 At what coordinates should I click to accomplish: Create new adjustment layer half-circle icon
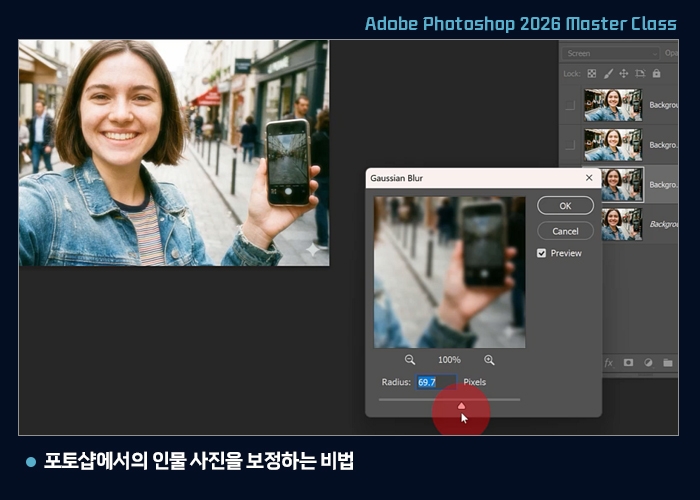coord(648,362)
